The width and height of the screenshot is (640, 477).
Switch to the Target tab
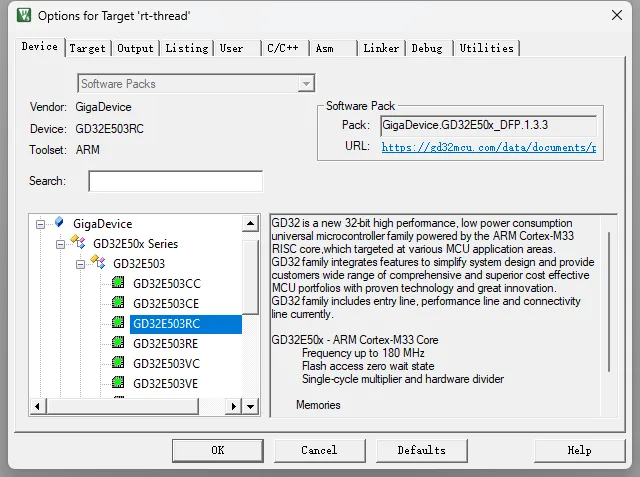87,49
